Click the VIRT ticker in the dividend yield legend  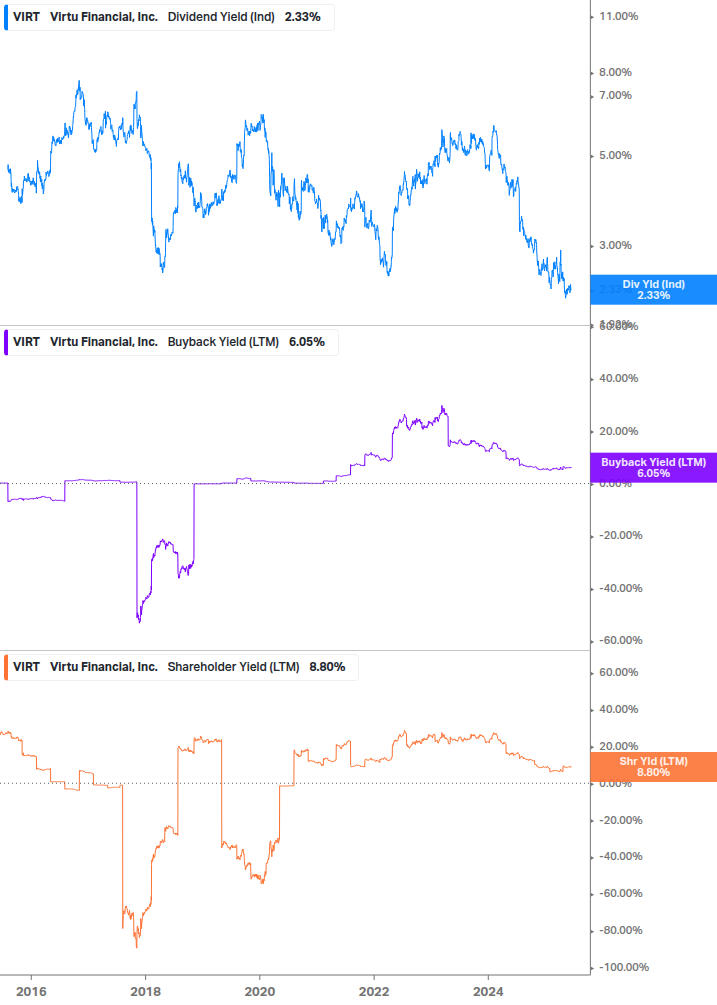26,17
